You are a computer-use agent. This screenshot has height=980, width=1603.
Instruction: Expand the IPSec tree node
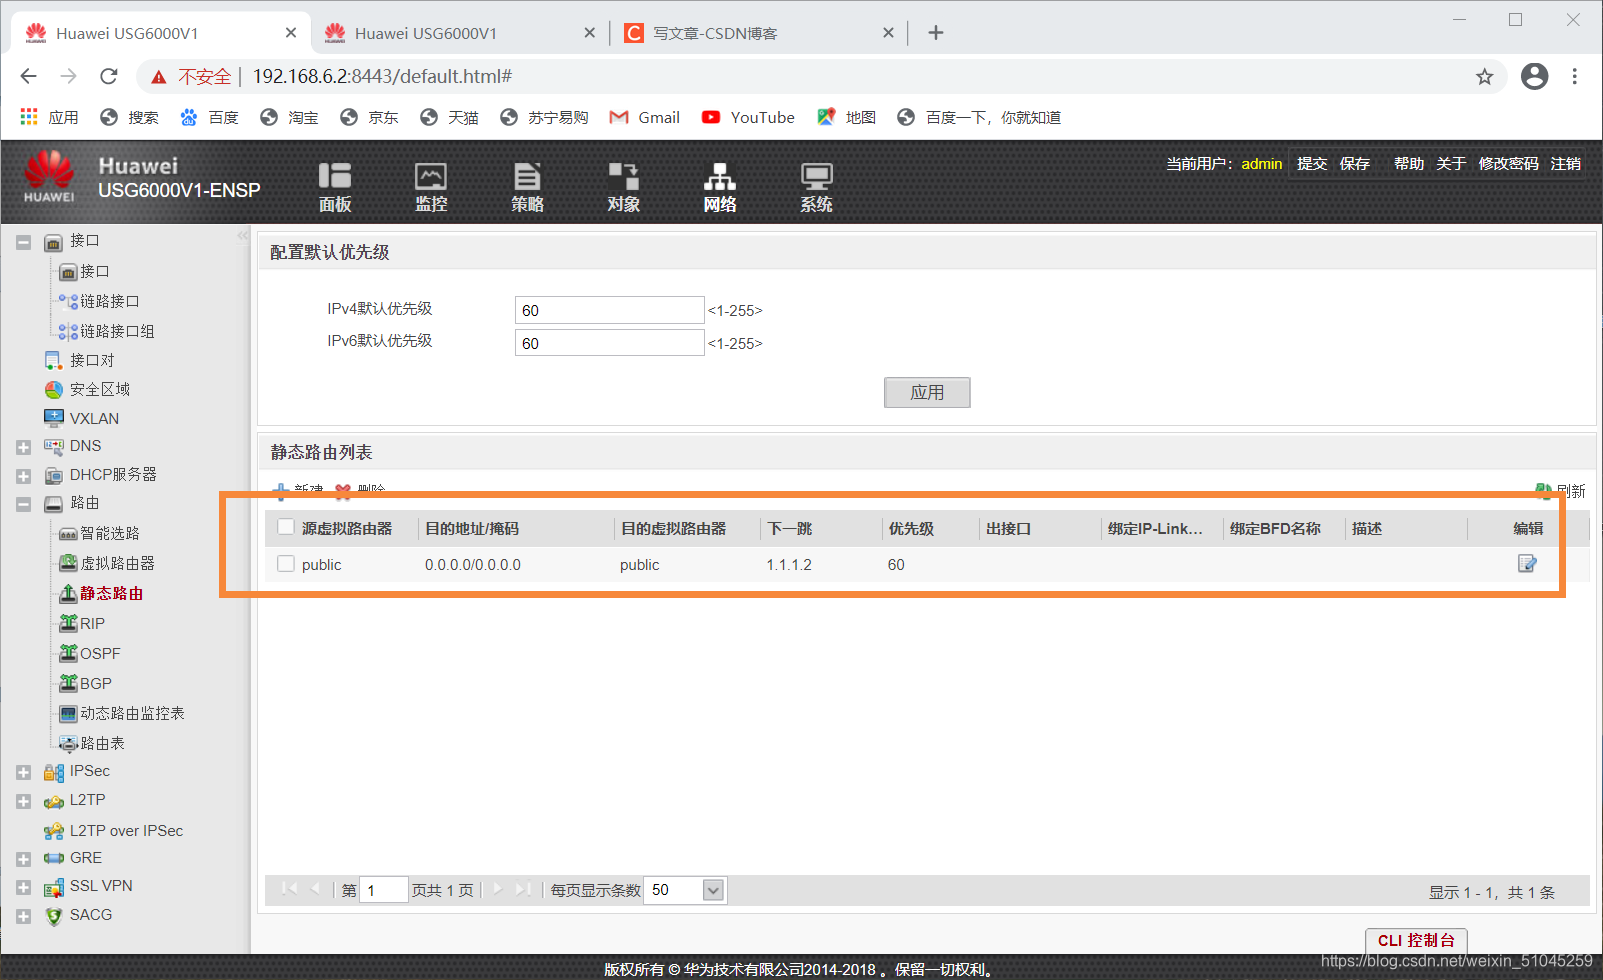click(x=23, y=772)
